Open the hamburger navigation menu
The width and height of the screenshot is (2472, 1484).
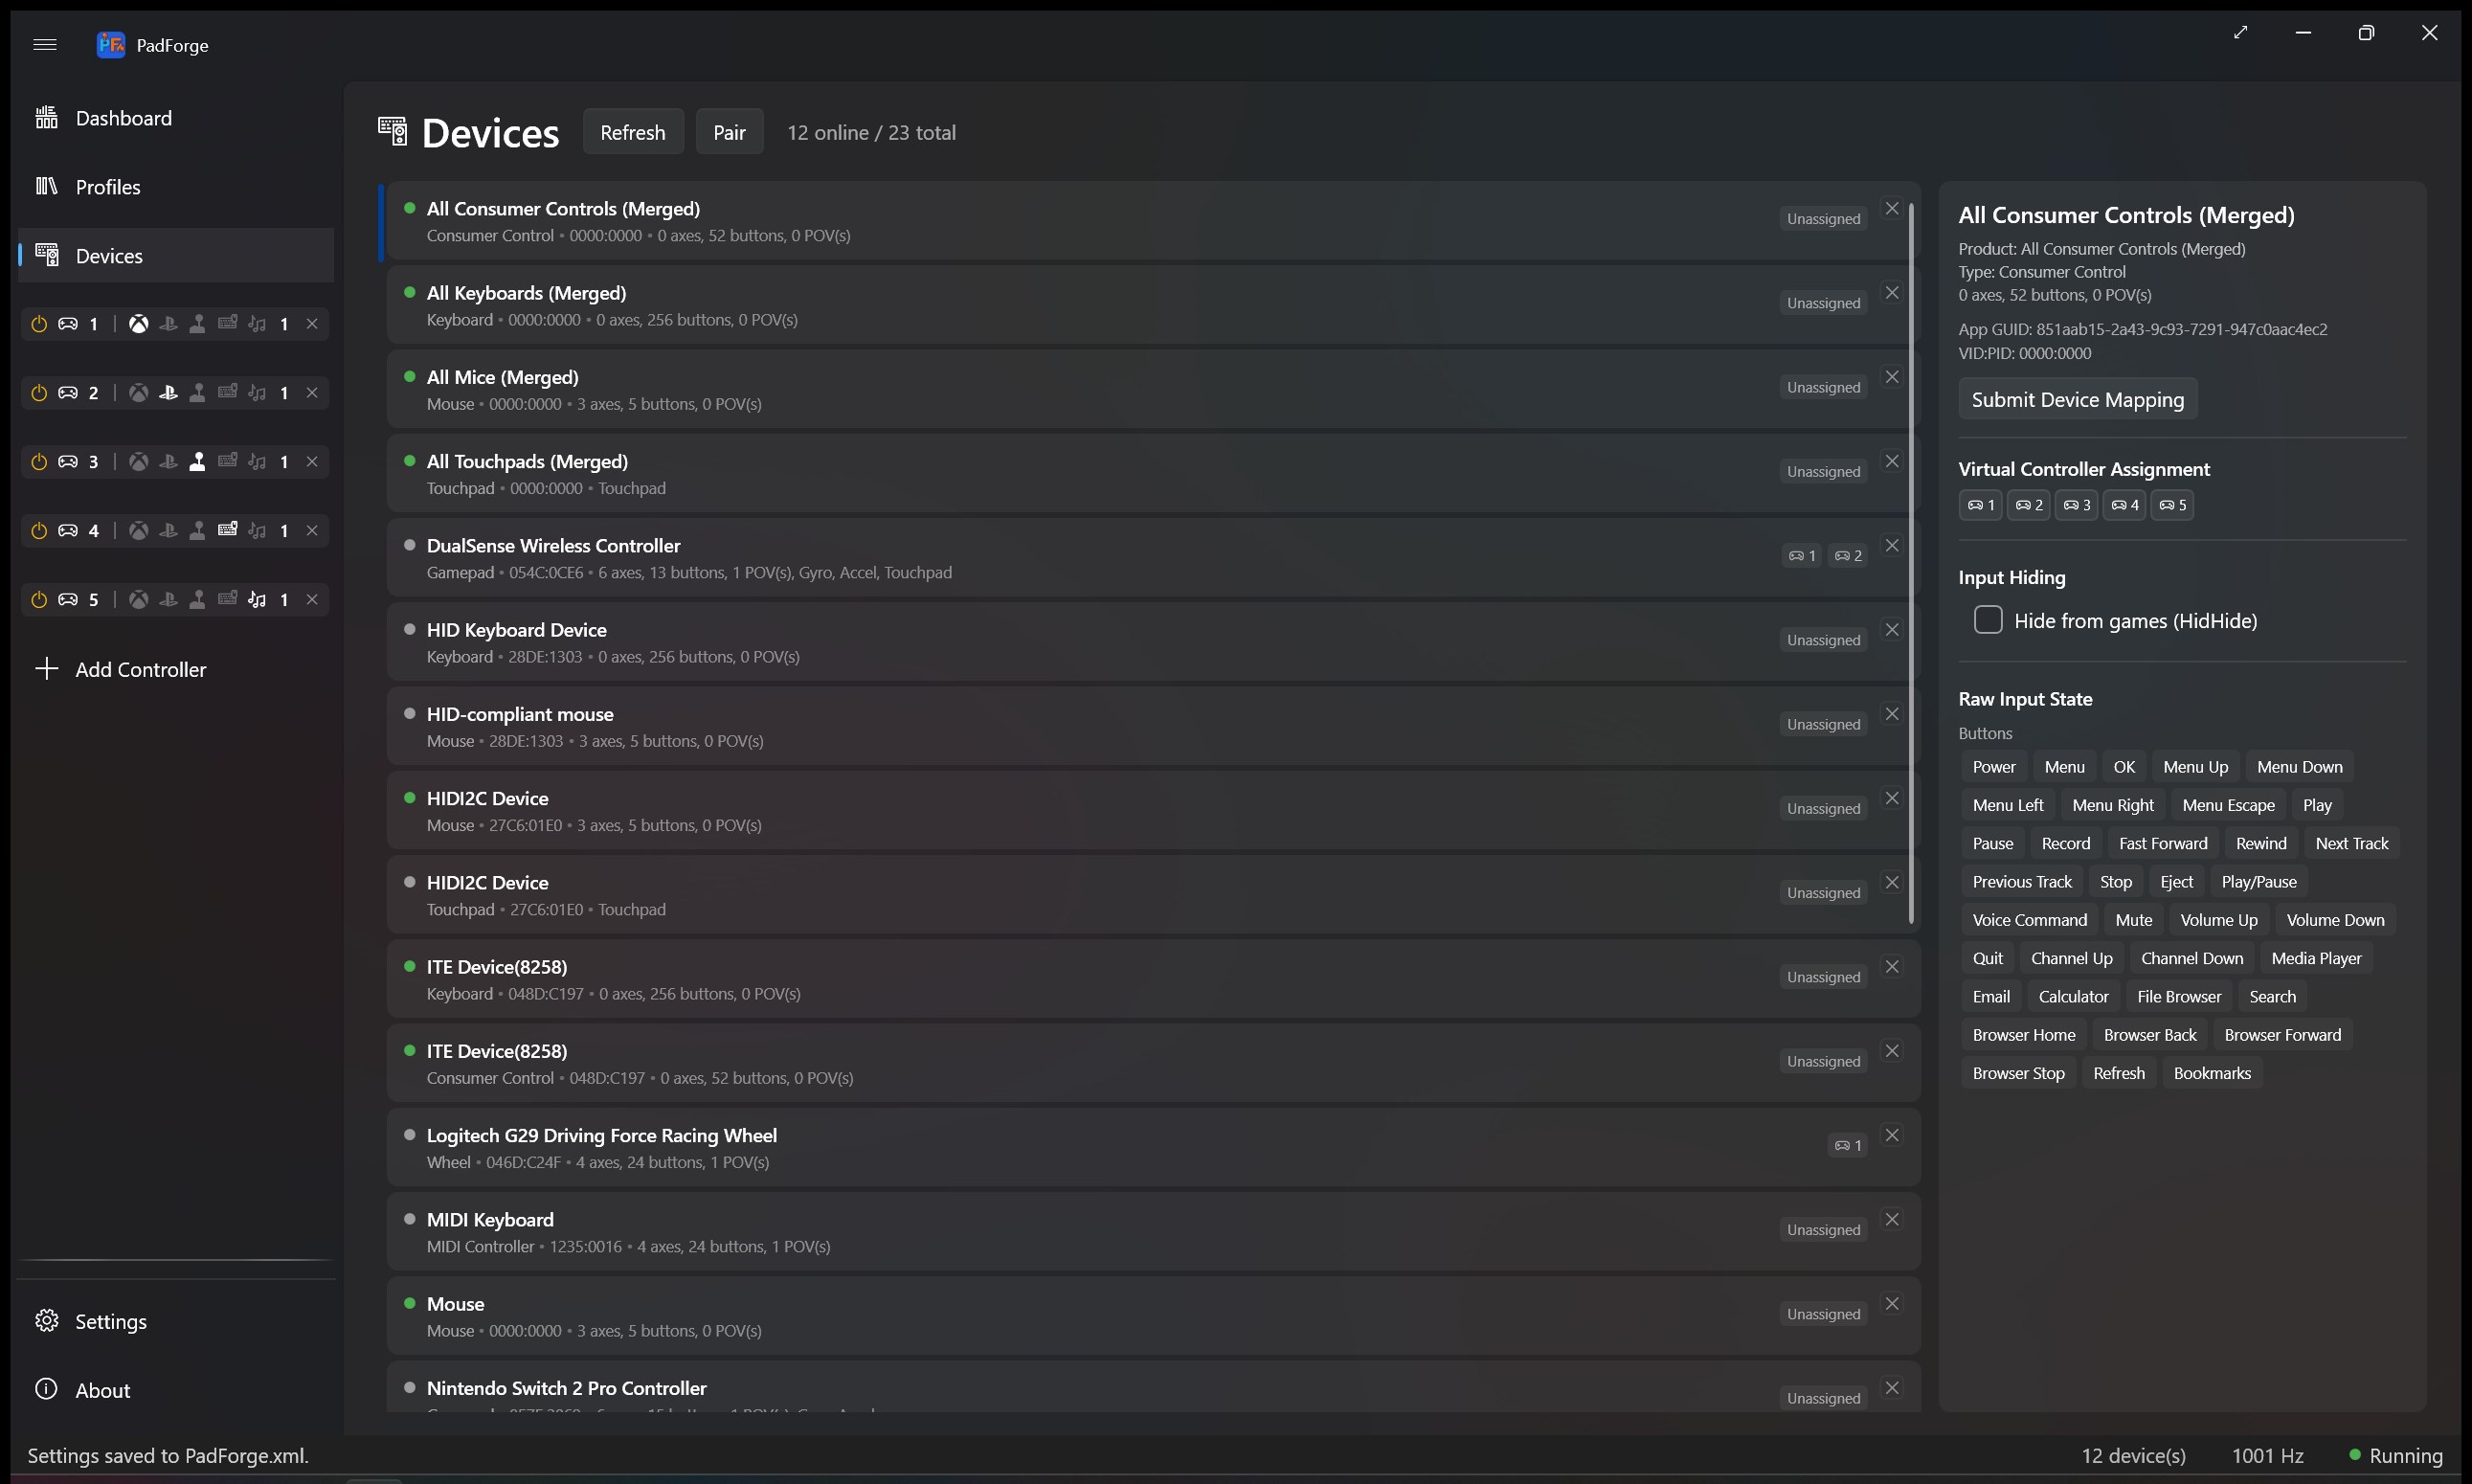coord(45,44)
